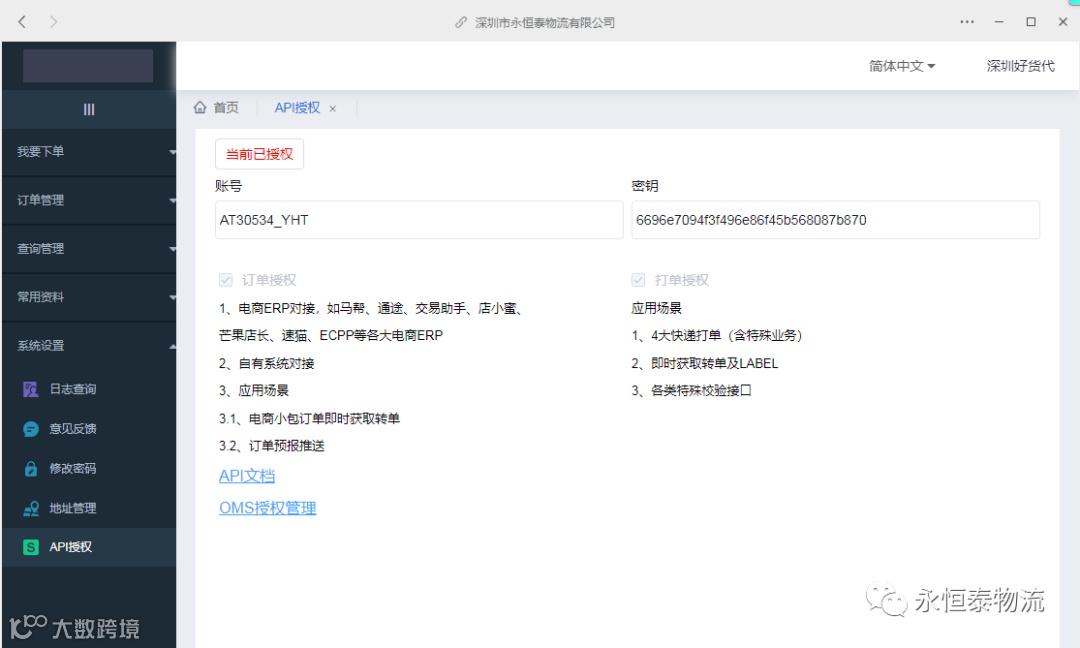This screenshot has width=1080, height=648.
Task: Click the text 2、自有系统对接
Action: 267,364
